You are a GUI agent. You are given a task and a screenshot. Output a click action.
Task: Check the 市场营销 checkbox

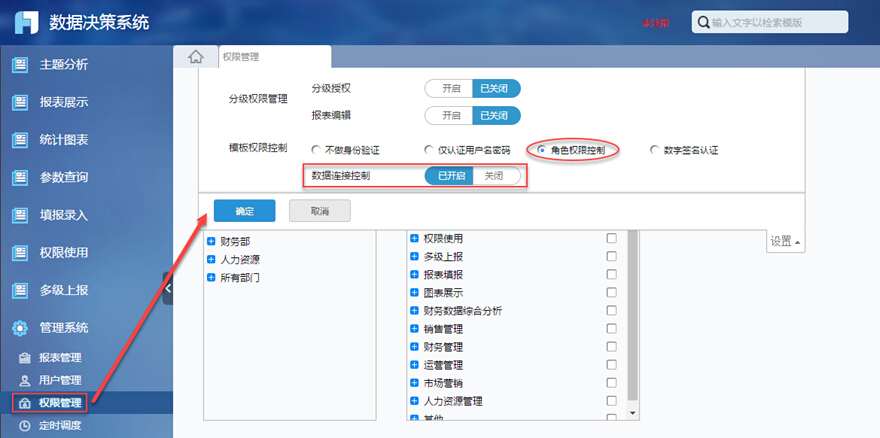pos(611,382)
